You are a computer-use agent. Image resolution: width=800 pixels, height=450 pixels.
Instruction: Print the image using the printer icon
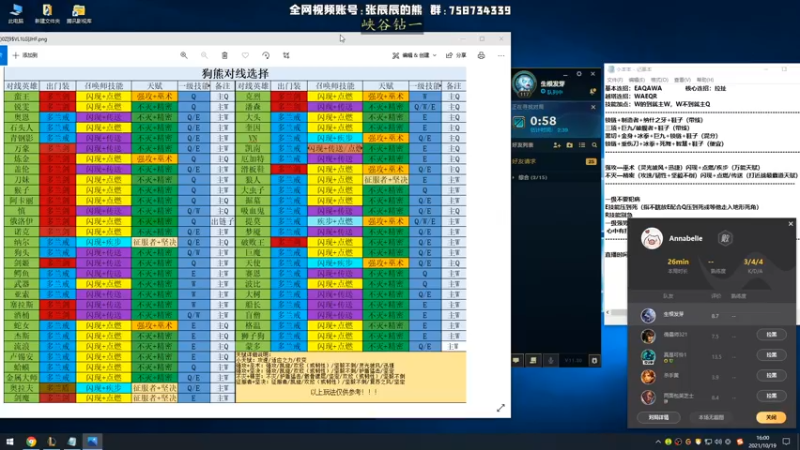click(x=481, y=55)
